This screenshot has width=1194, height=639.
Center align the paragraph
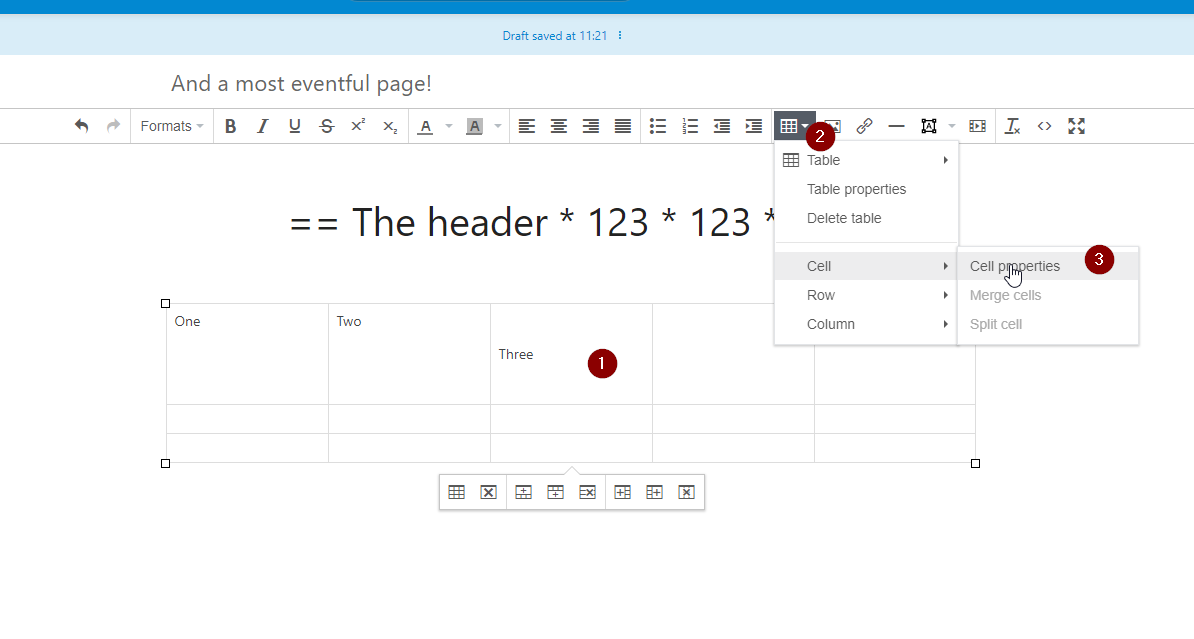(558, 125)
